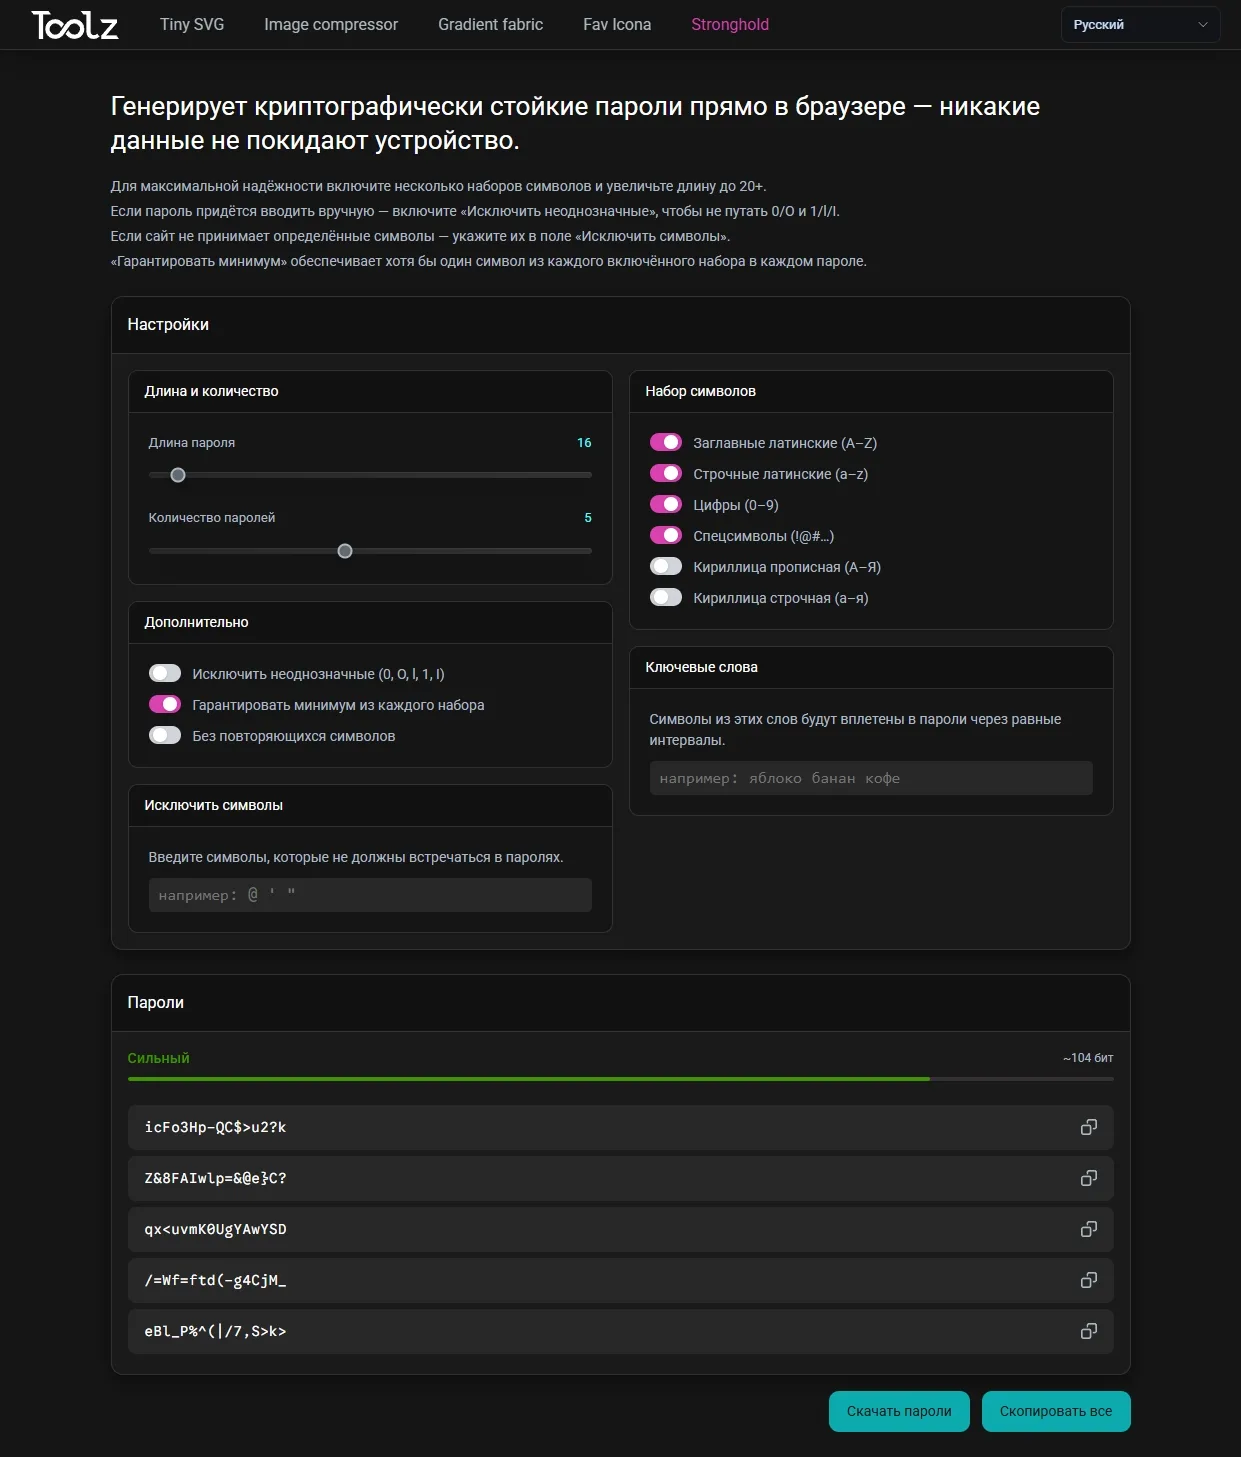
Task: Enable uppercase Cyrillic (А–Я) characters
Action: click(666, 566)
